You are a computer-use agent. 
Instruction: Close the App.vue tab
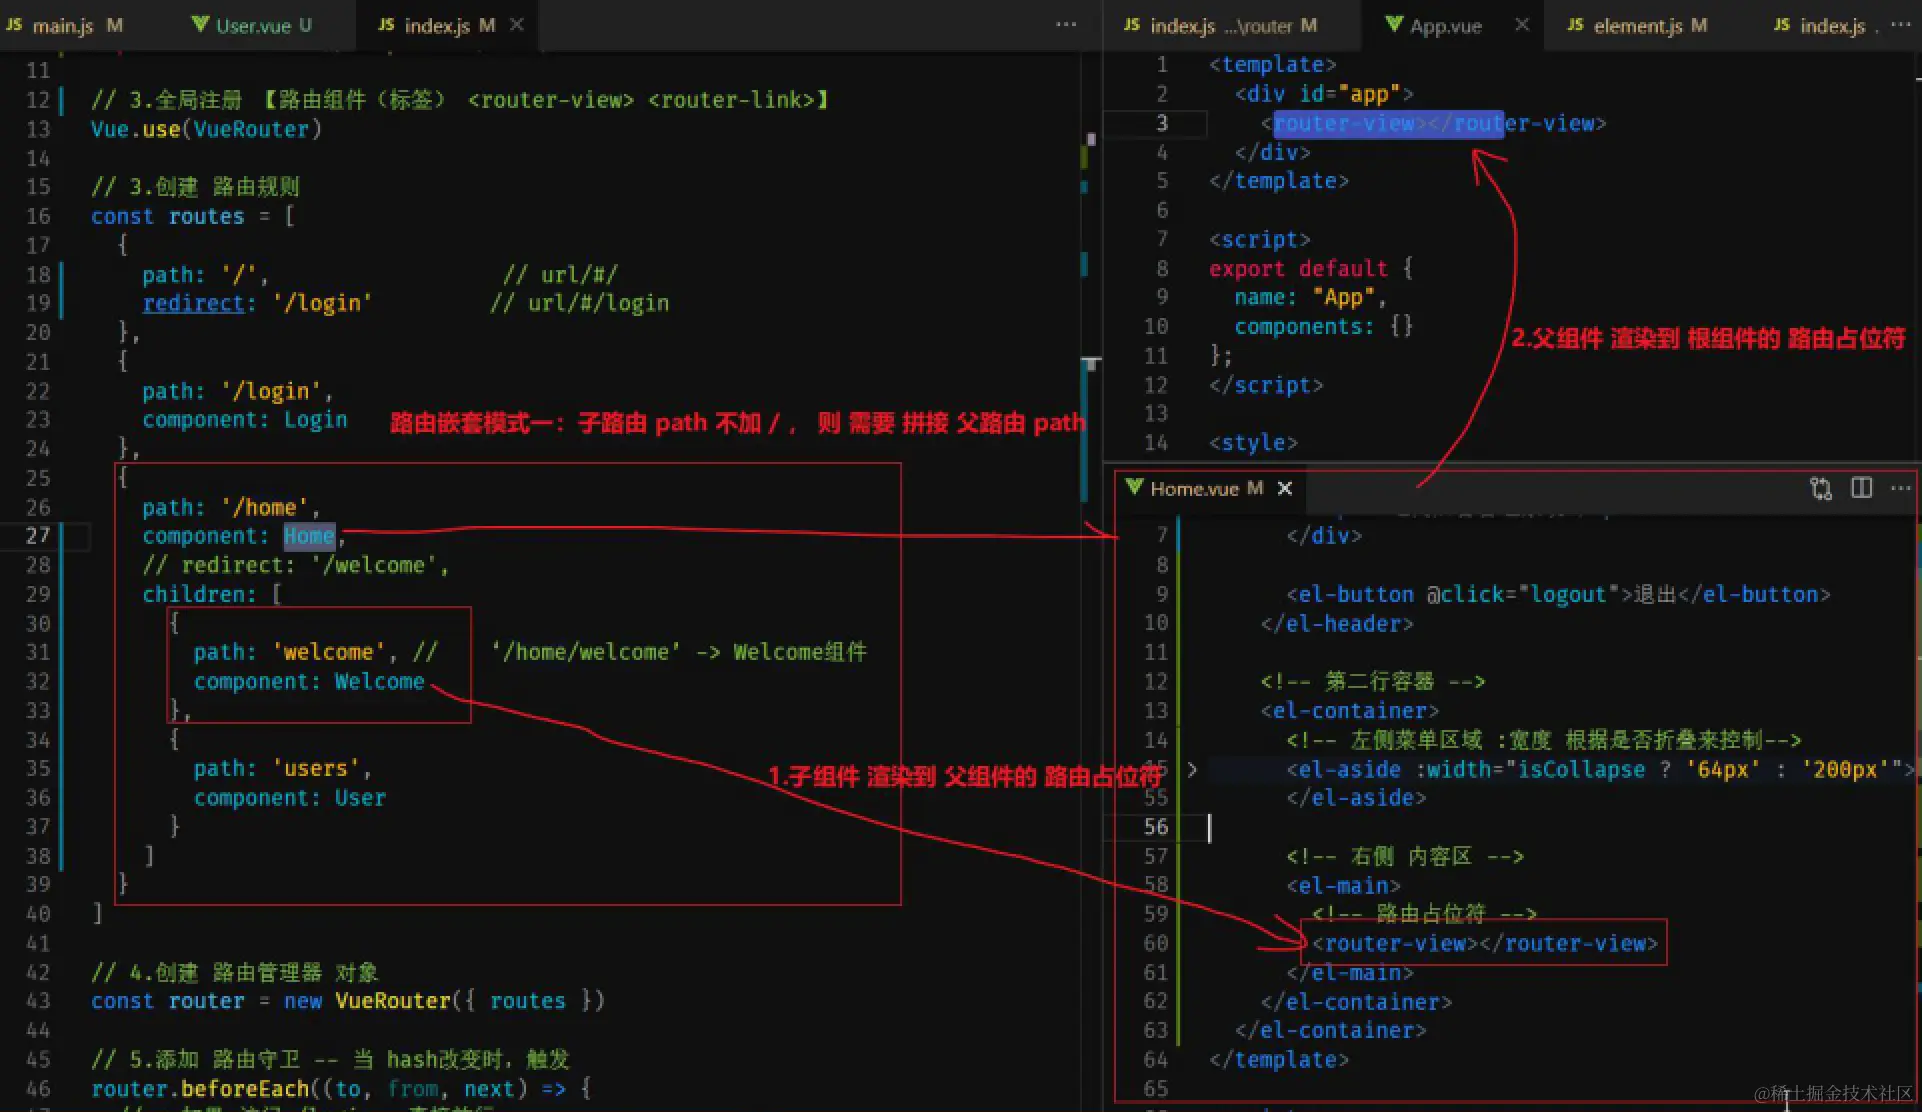click(x=1521, y=25)
